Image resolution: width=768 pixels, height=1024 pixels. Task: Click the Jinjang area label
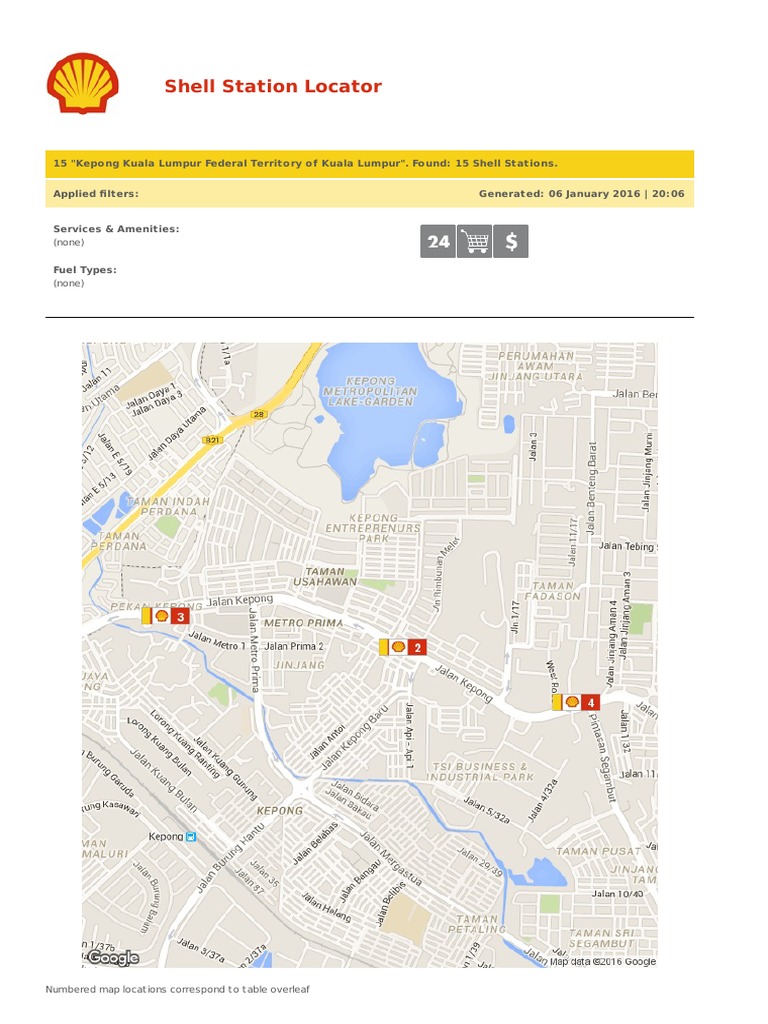(299, 665)
